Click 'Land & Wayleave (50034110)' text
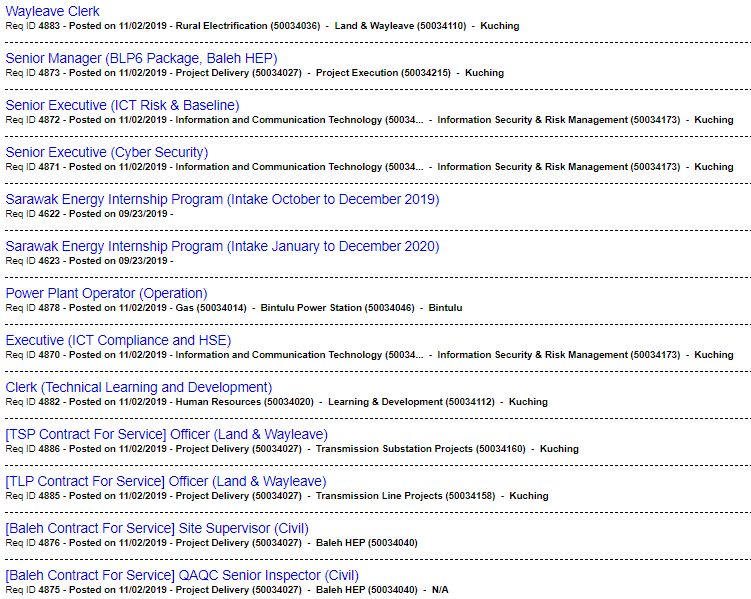751x599 pixels. coord(400,26)
